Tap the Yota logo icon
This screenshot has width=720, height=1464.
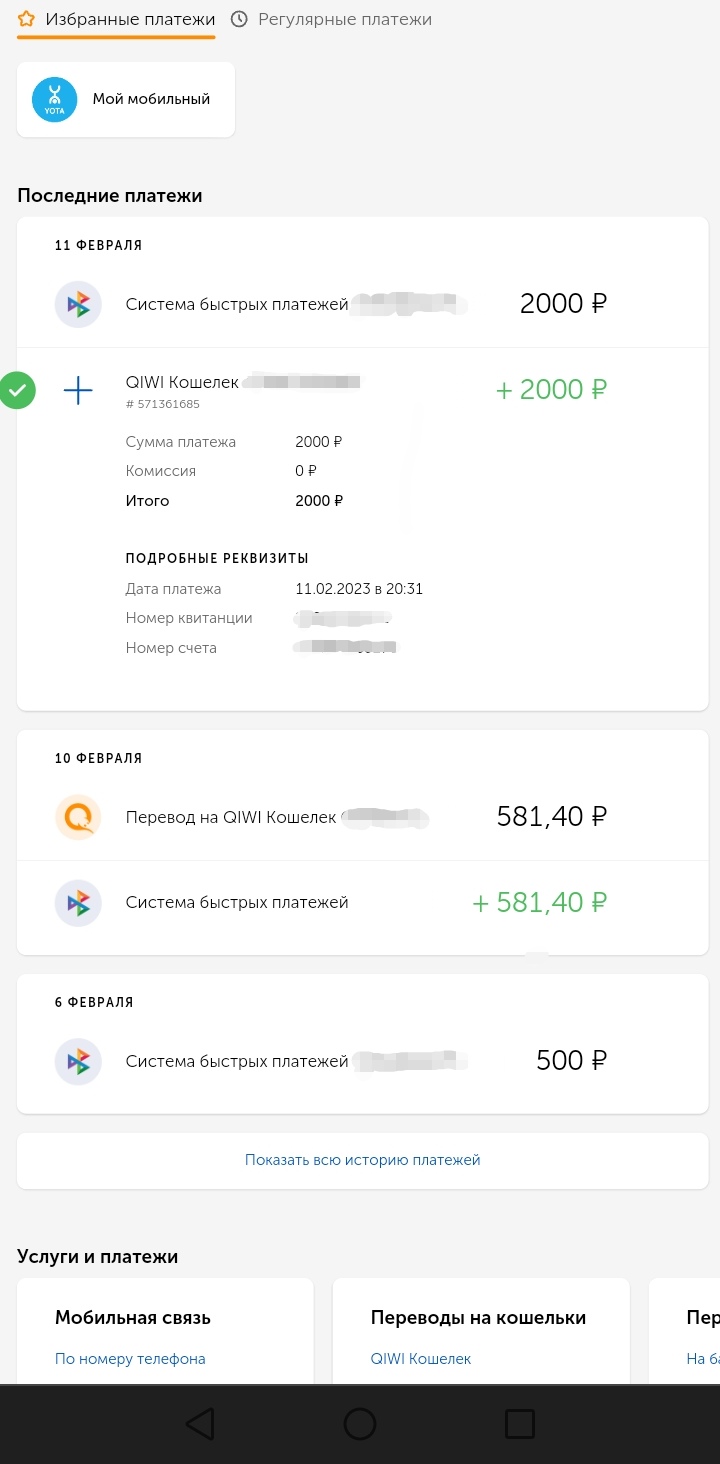pos(54,100)
